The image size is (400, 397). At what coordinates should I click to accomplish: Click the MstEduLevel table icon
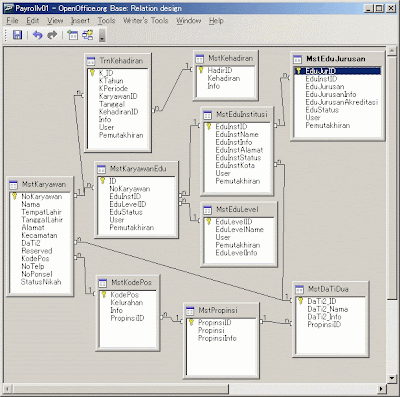pyautogui.click(x=207, y=210)
